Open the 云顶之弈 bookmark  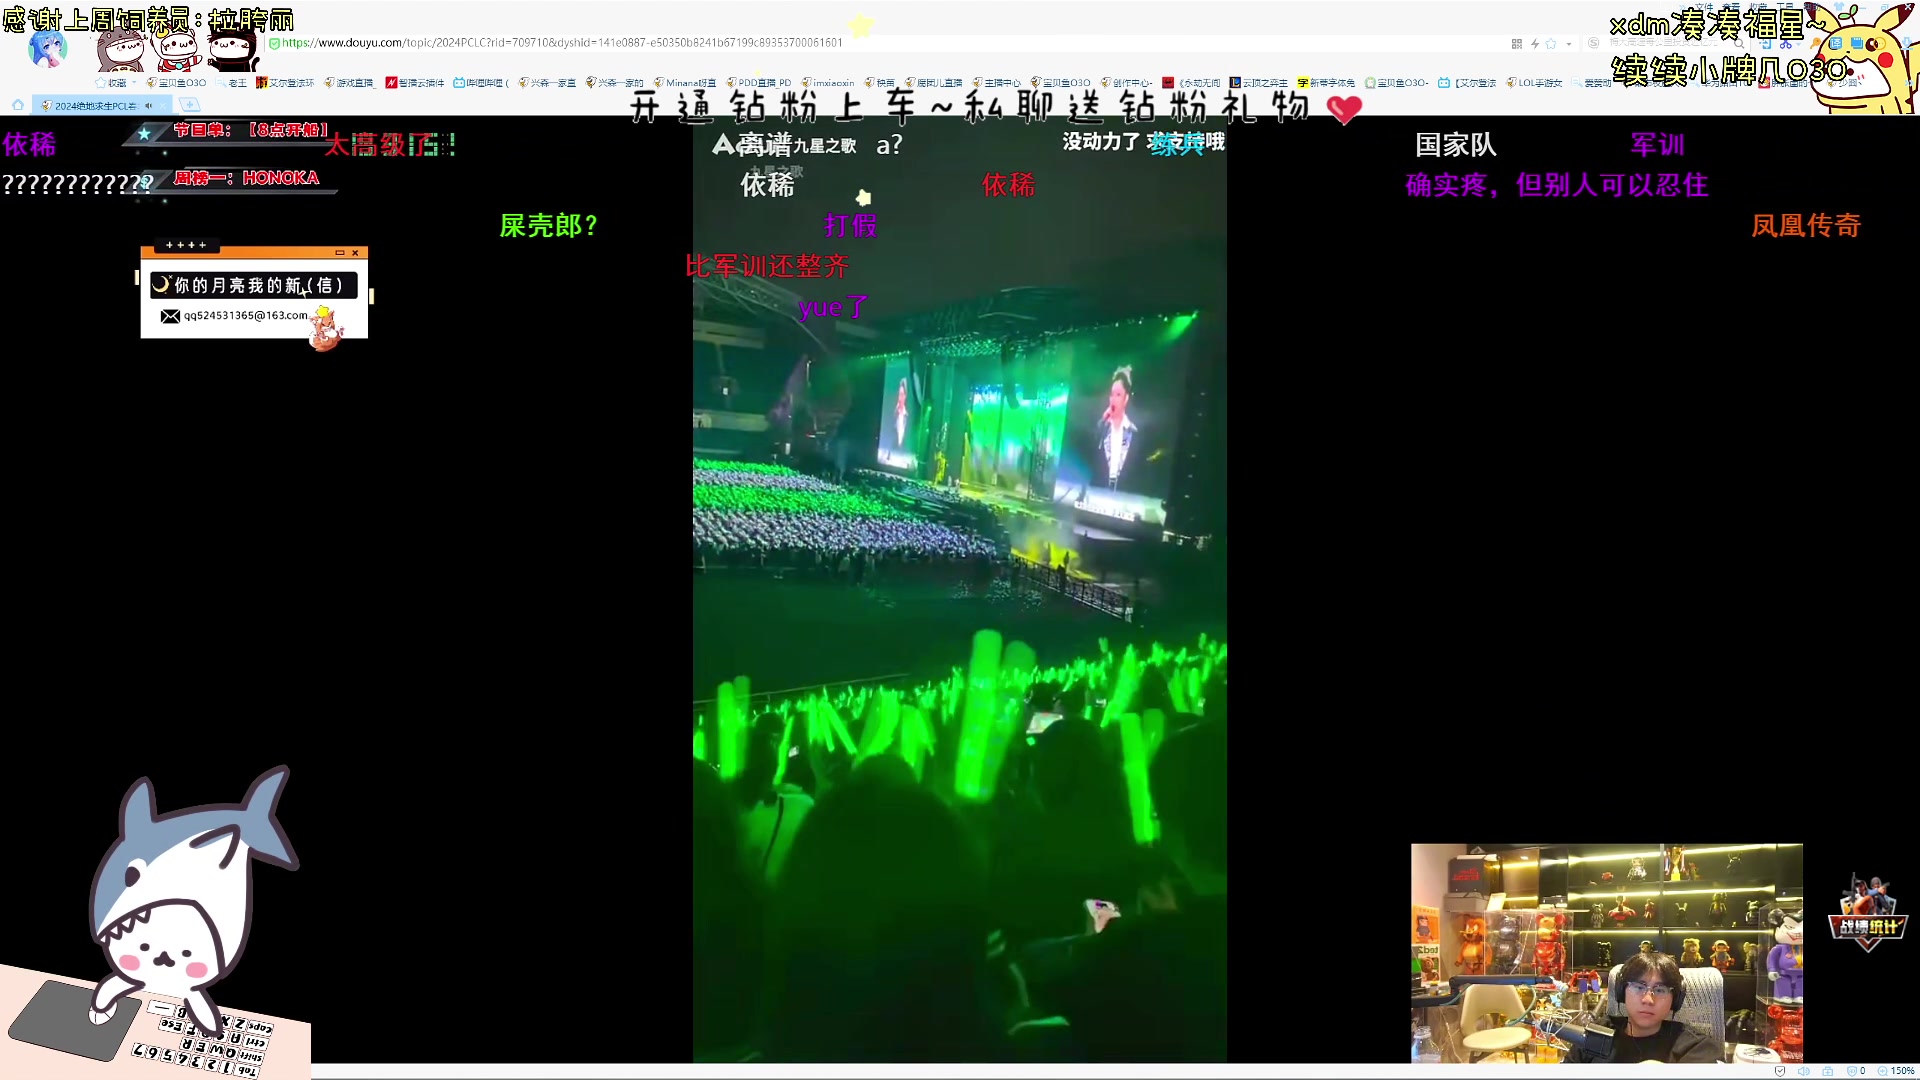[x=1258, y=83]
